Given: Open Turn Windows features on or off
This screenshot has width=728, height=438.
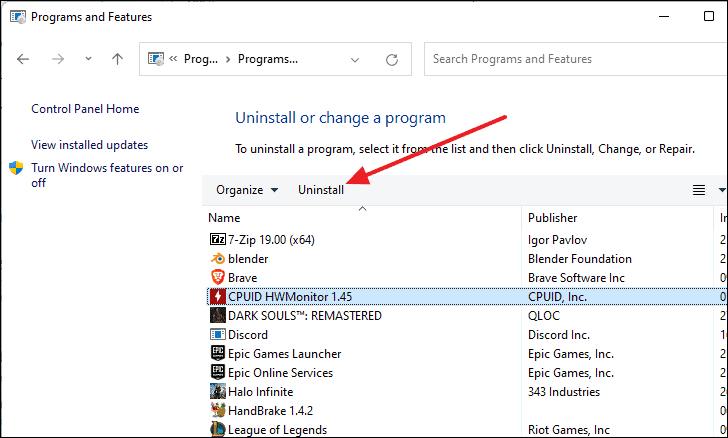Looking at the screenshot, I should 107,175.
